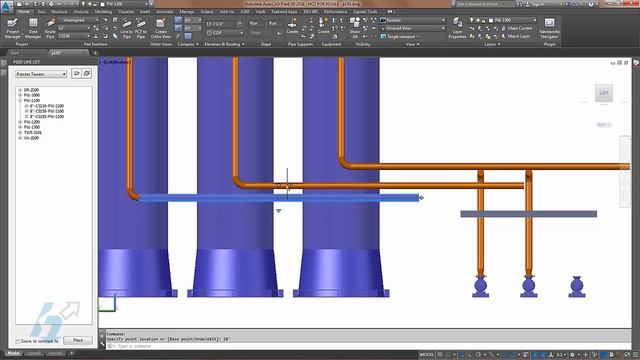Click the open-folder icon in P&ID Line List

coord(76,73)
